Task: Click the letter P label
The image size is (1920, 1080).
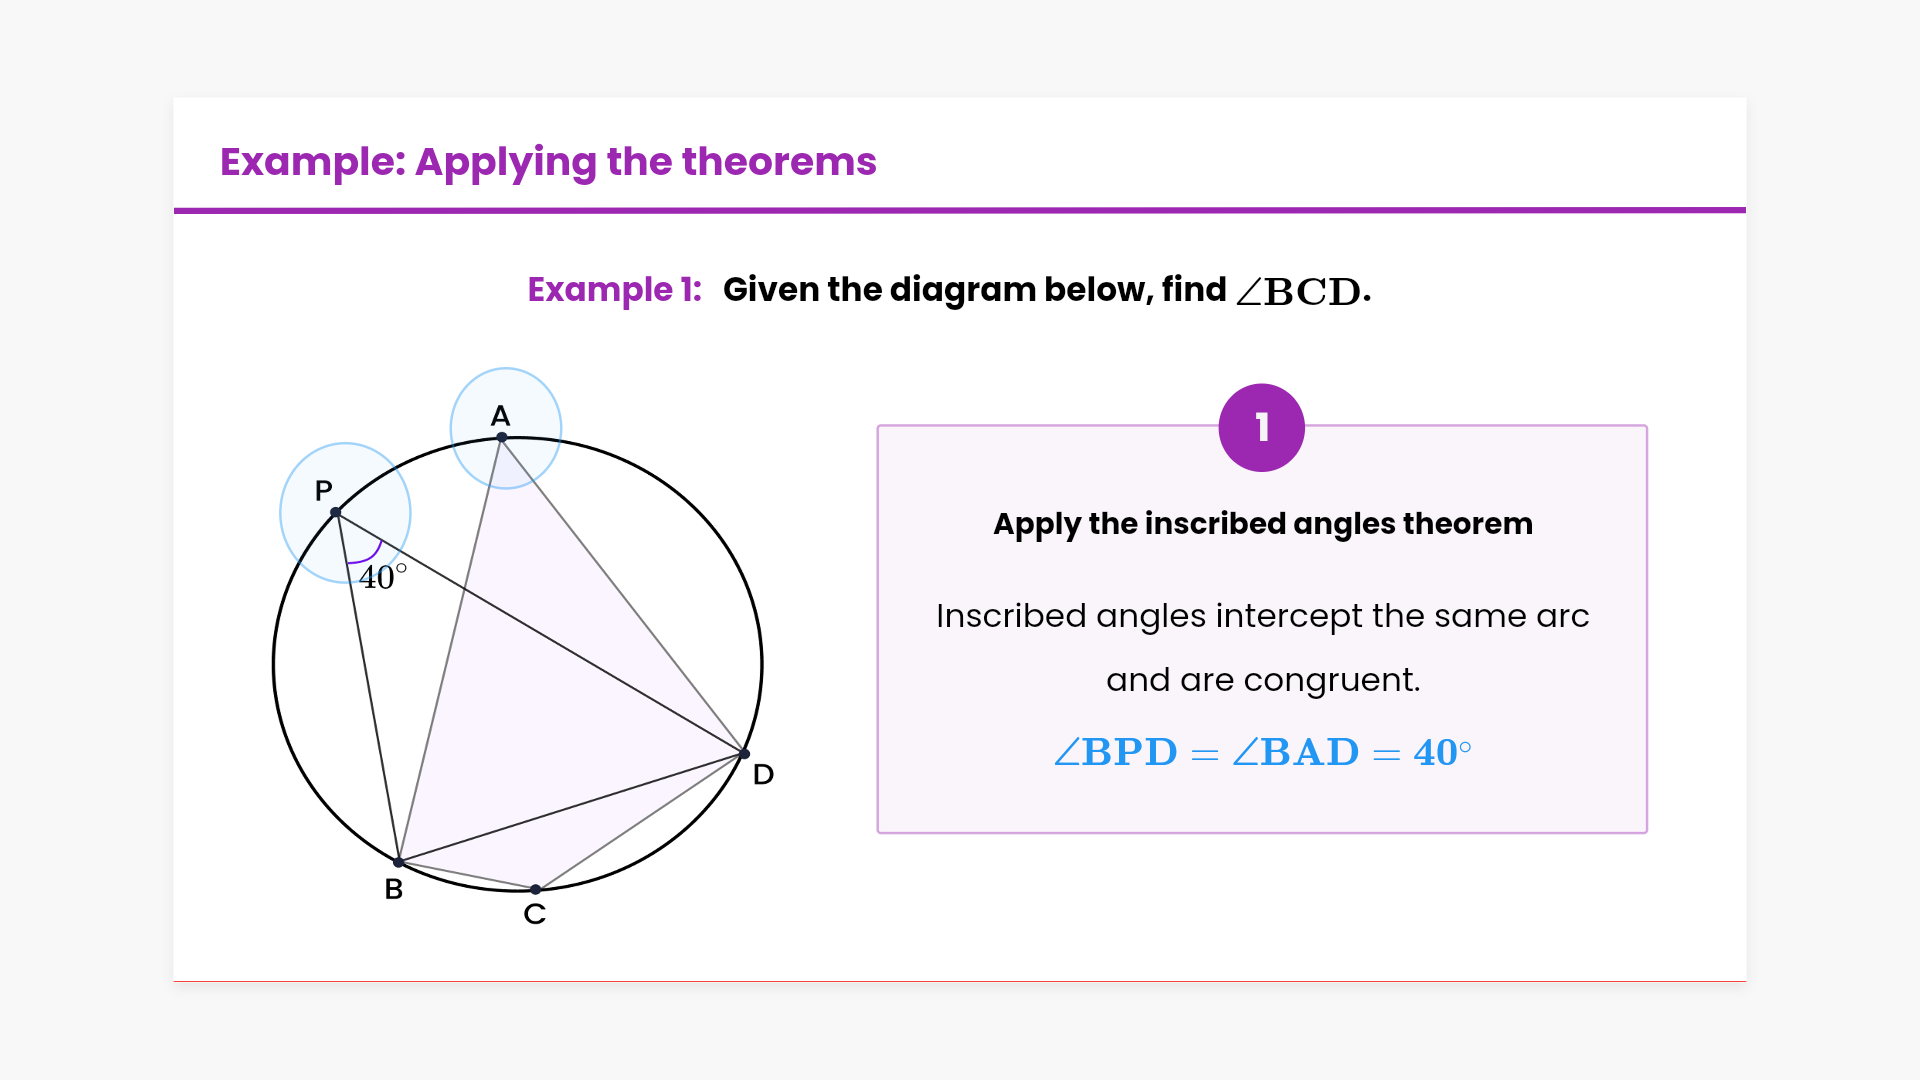Action: (x=323, y=491)
